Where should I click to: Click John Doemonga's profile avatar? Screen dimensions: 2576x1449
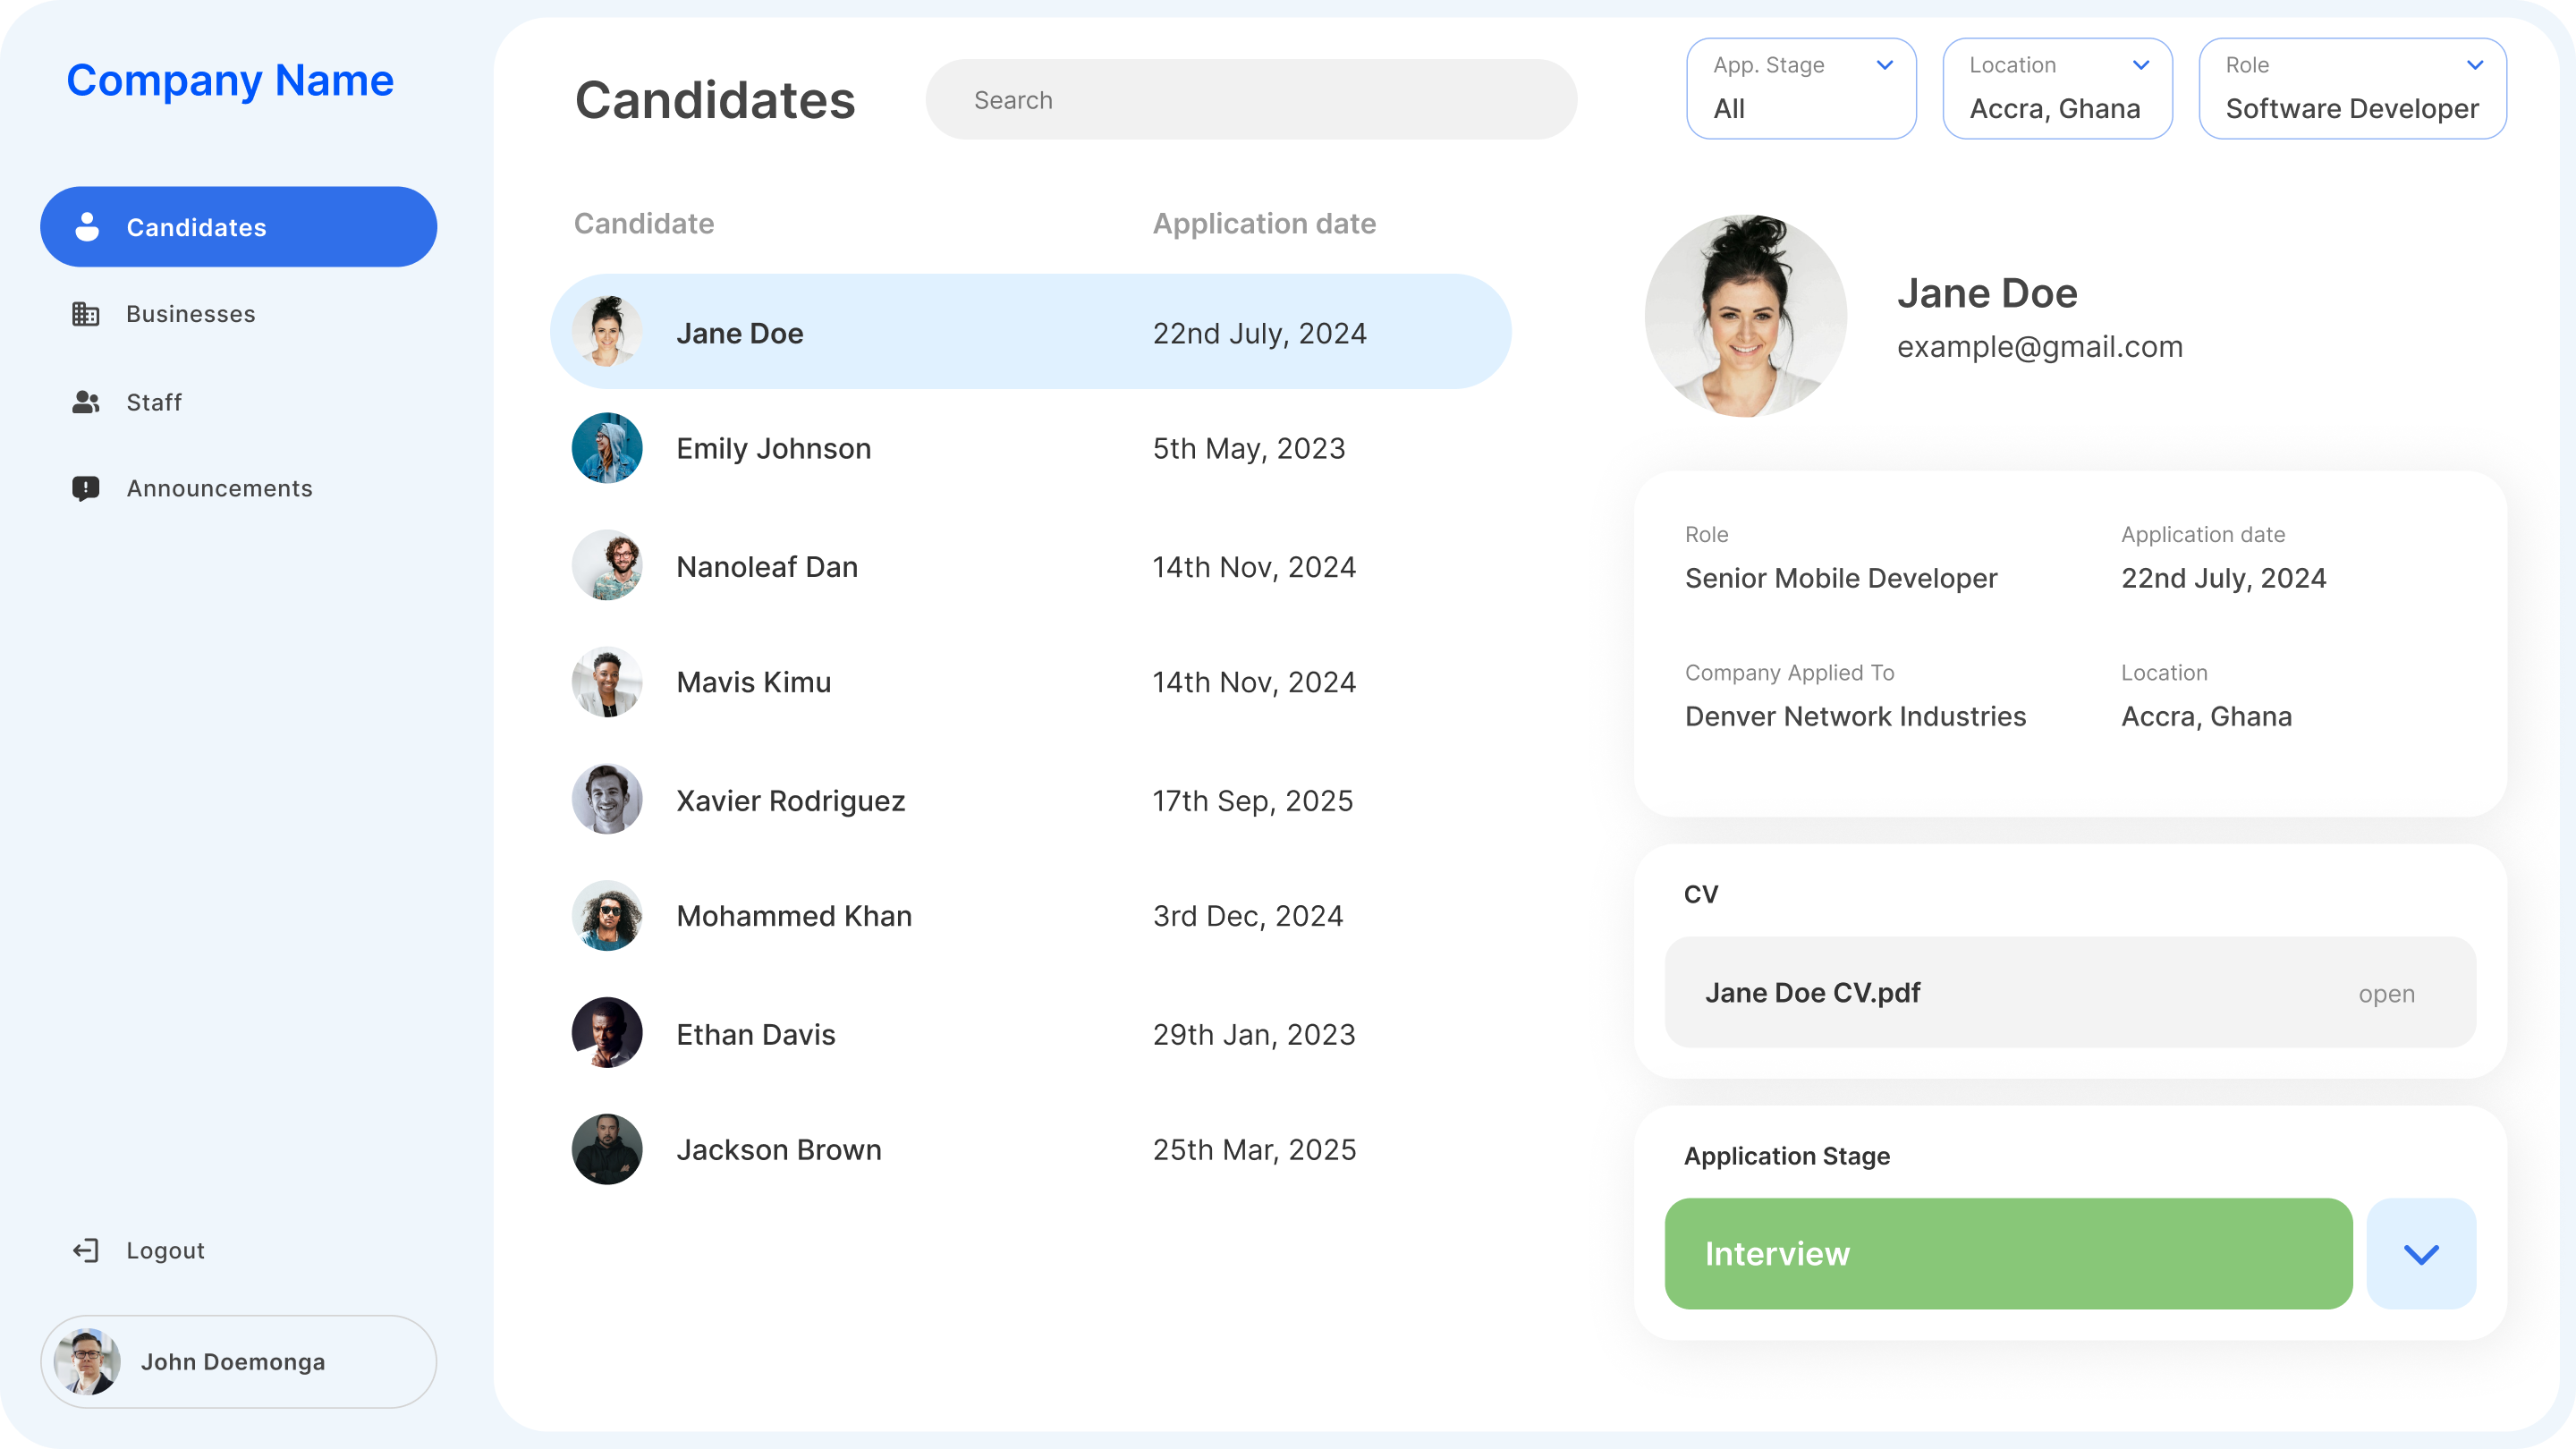pos(86,1361)
